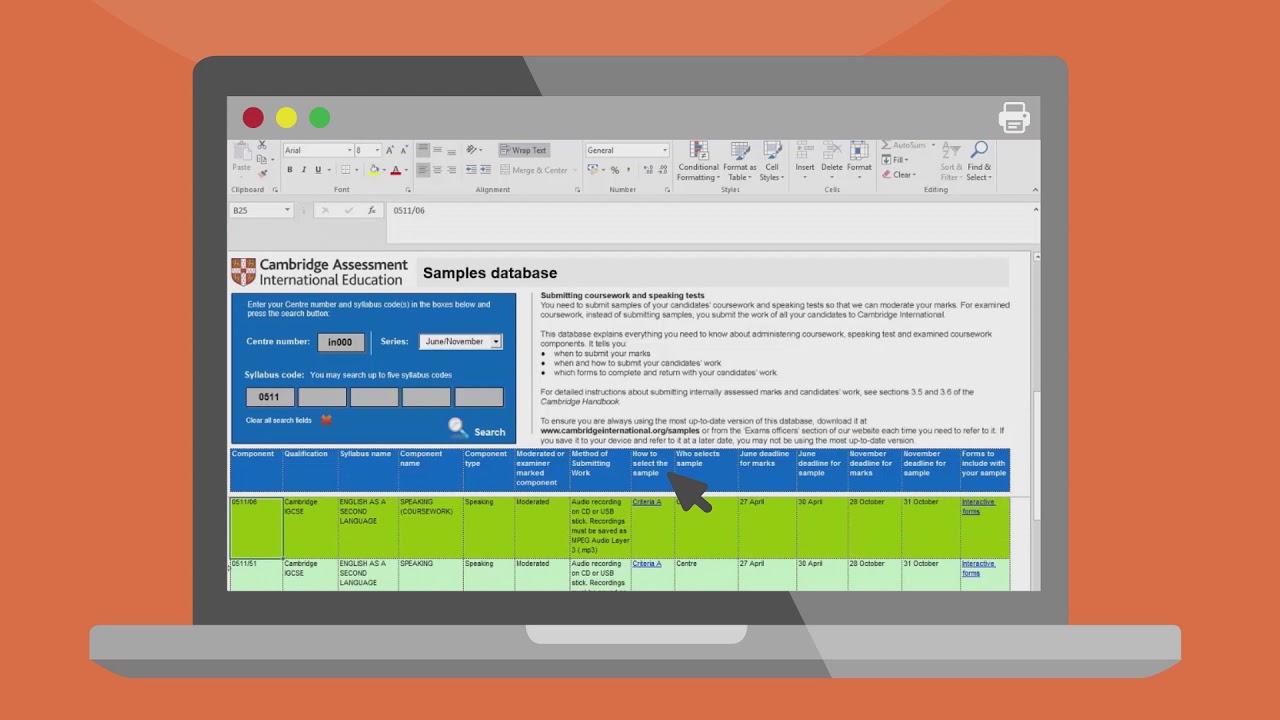Click the accounting number format icon
This screenshot has height=720, width=1280.
click(x=595, y=170)
